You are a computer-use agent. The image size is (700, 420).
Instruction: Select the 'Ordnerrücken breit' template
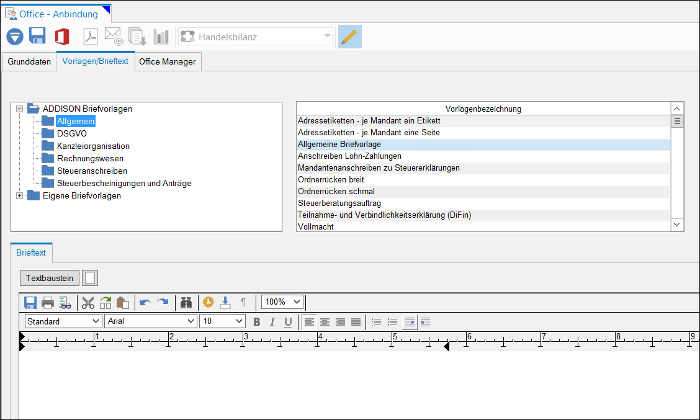point(483,179)
